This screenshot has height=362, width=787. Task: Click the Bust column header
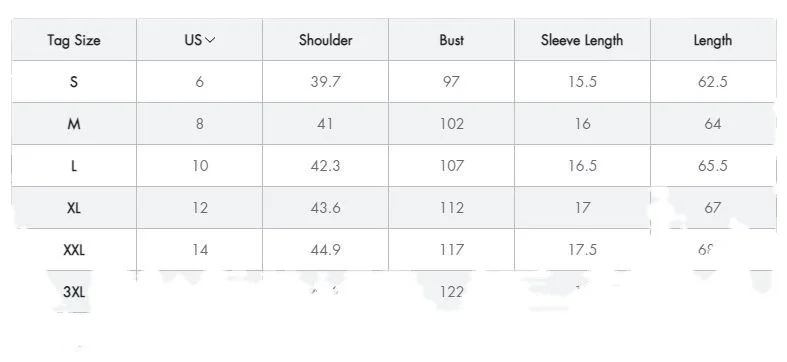[x=451, y=40]
